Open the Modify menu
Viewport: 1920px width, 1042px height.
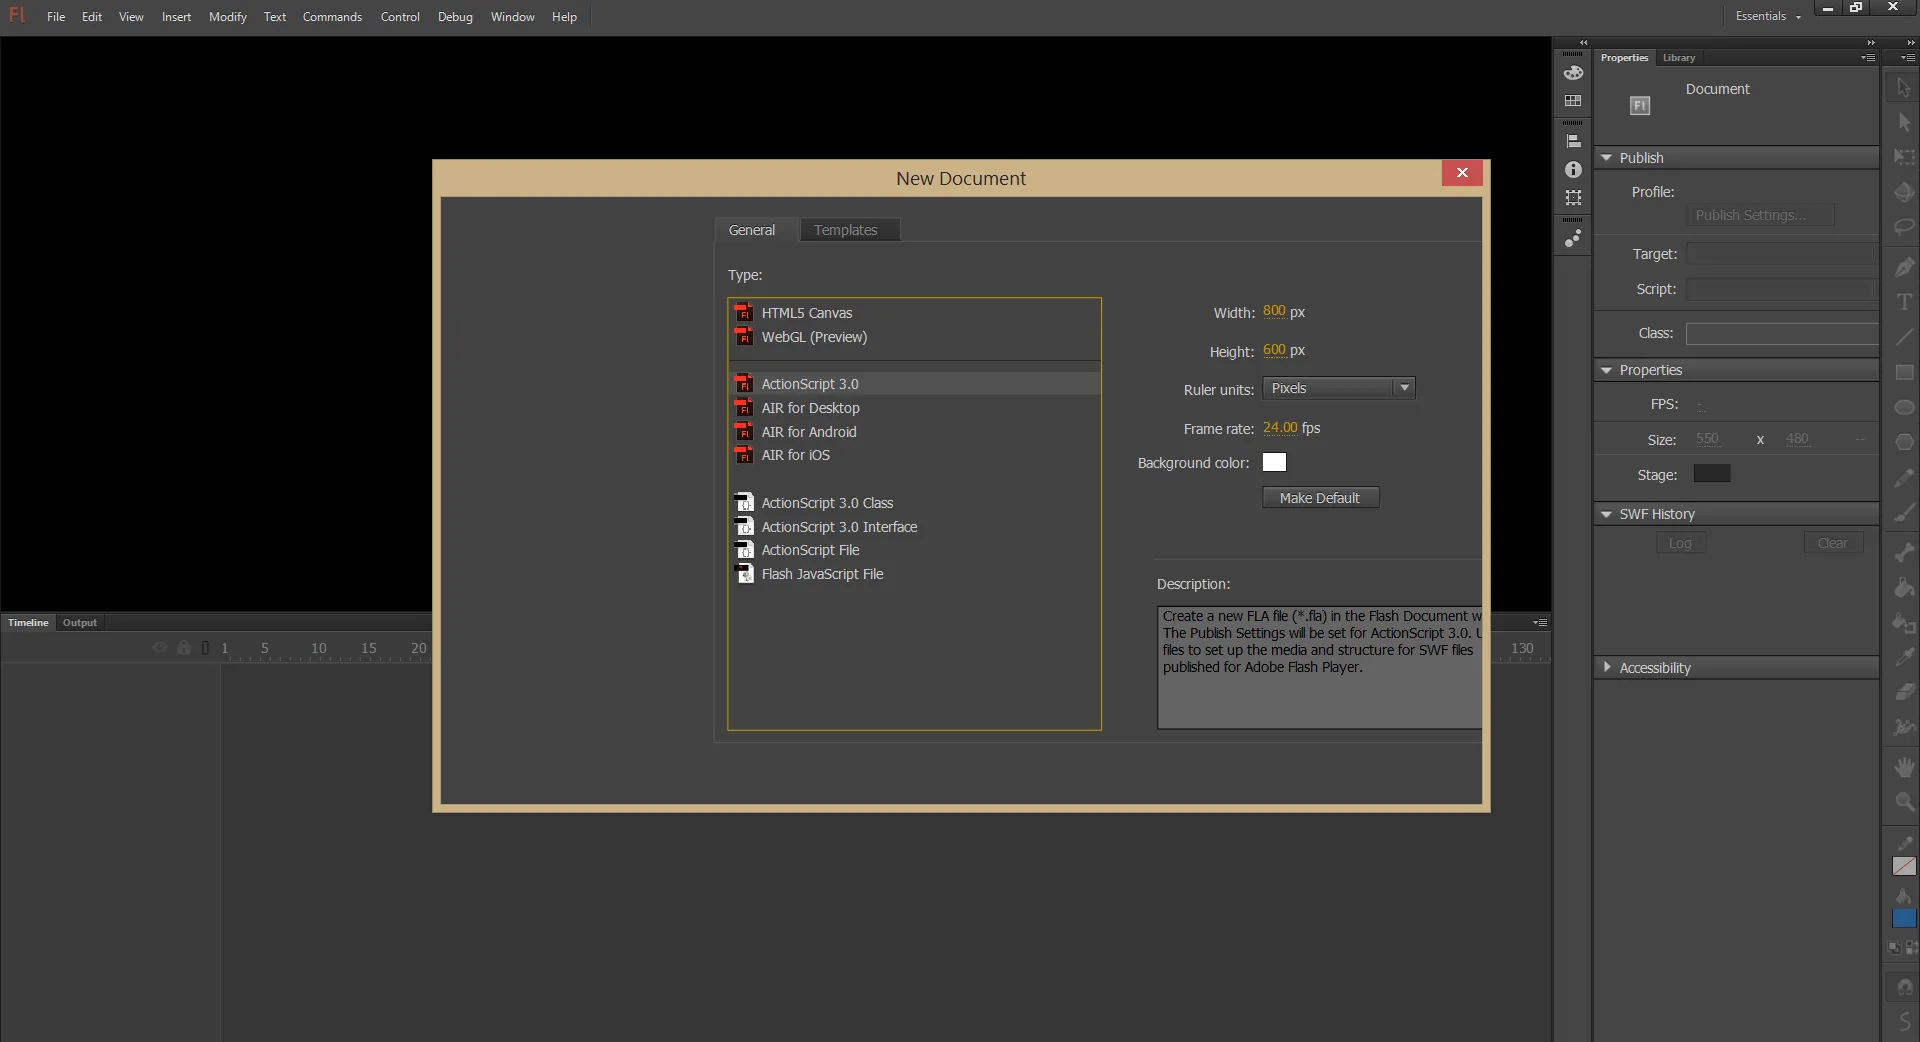click(x=228, y=17)
